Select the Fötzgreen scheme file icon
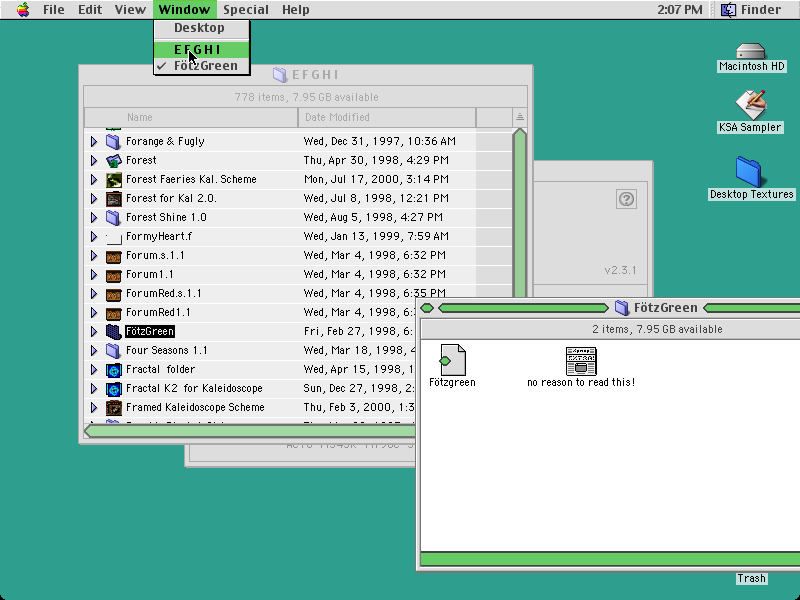 pos(453,360)
